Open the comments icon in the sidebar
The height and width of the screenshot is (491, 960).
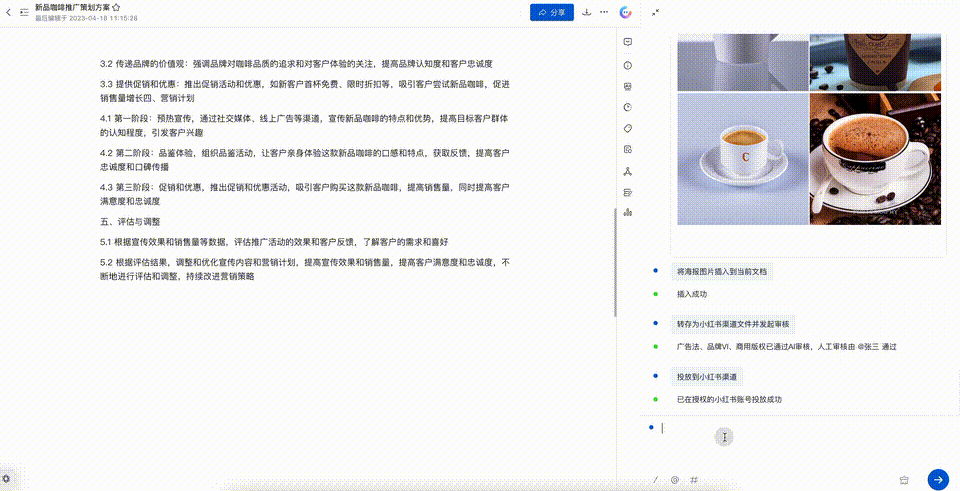tap(627, 42)
